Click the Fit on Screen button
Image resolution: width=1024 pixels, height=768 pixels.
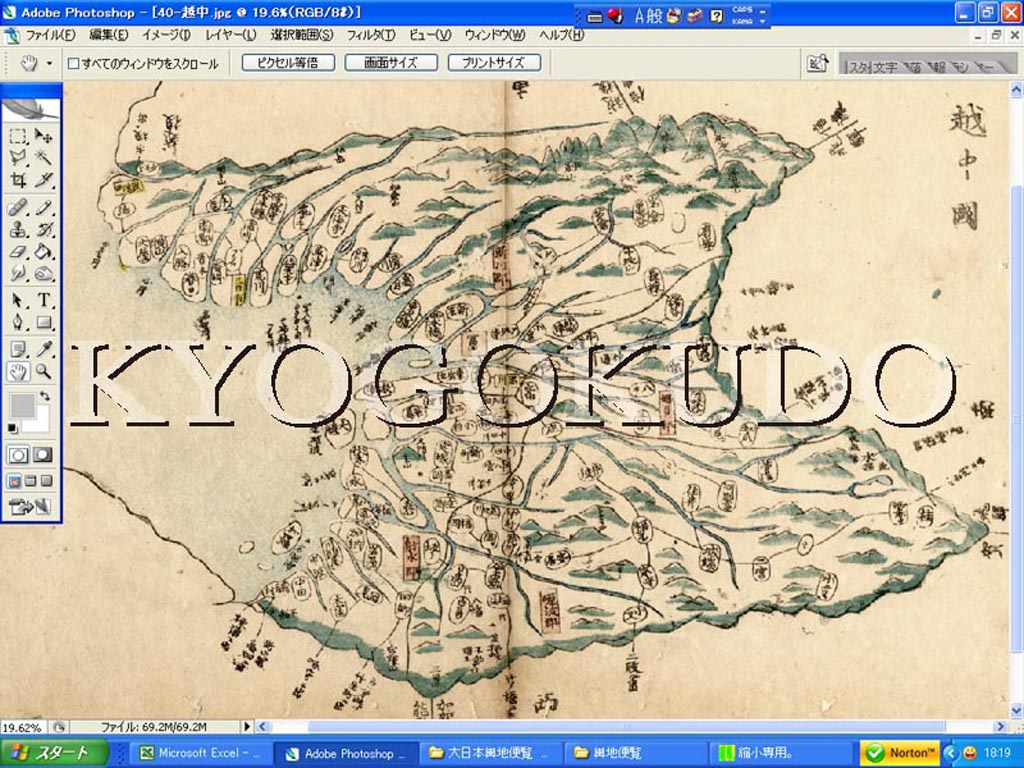coord(391,63)
